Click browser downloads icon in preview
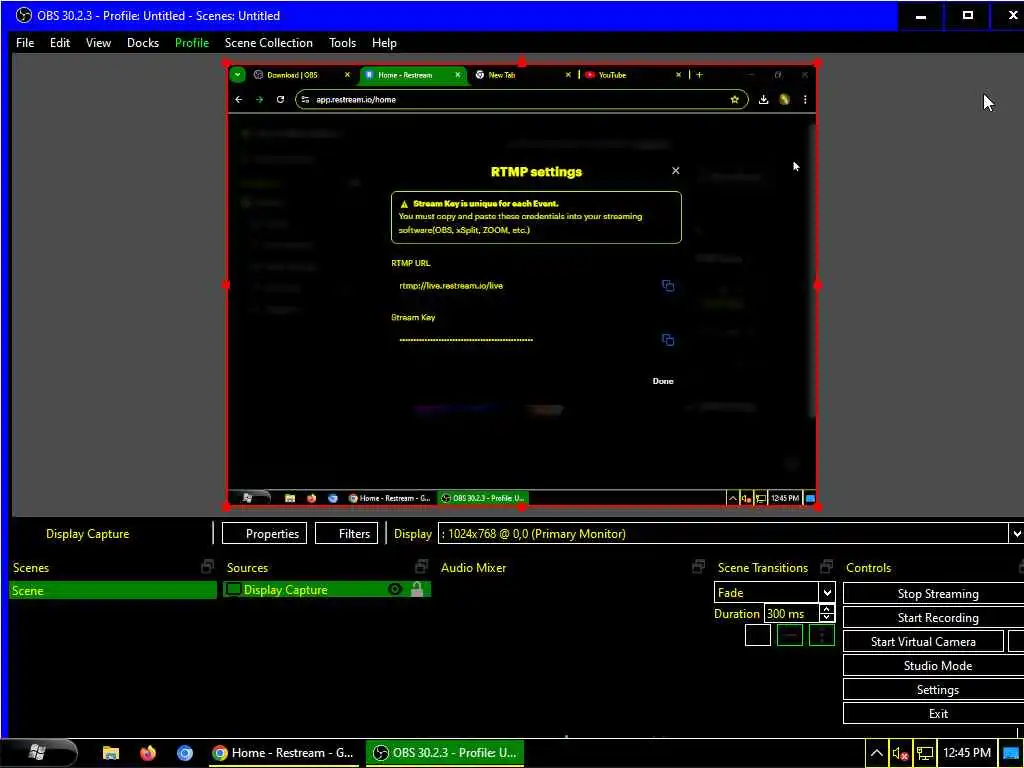1024x768 pixels. (763, 99)
